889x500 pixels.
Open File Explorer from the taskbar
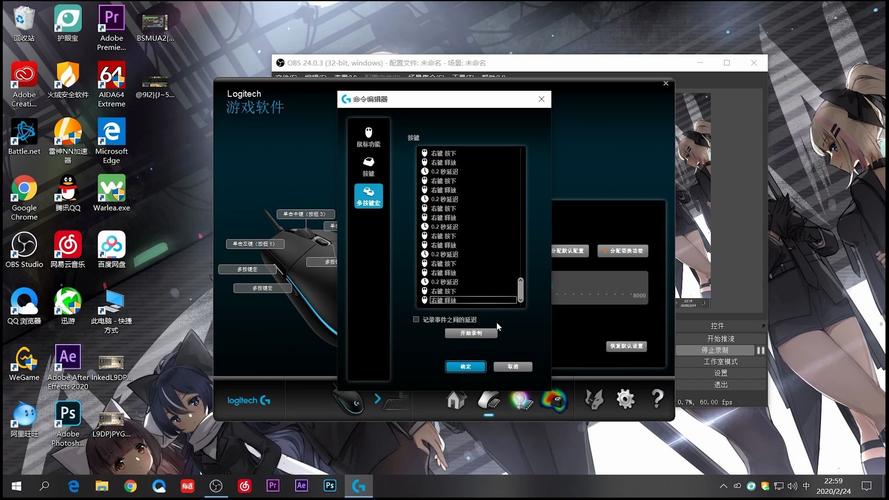(101, 486)
